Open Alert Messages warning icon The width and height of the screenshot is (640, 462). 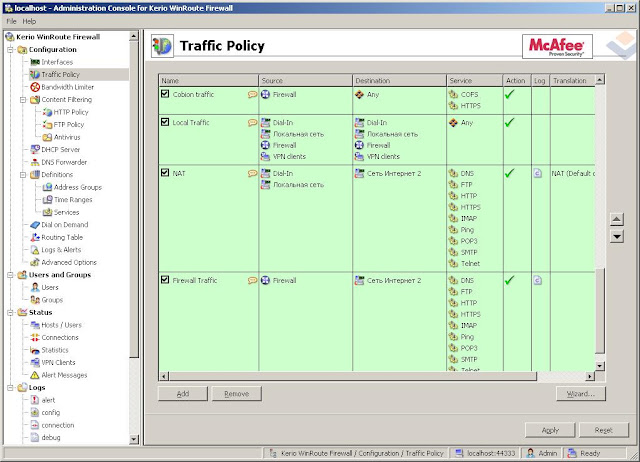tap(35, 375)
